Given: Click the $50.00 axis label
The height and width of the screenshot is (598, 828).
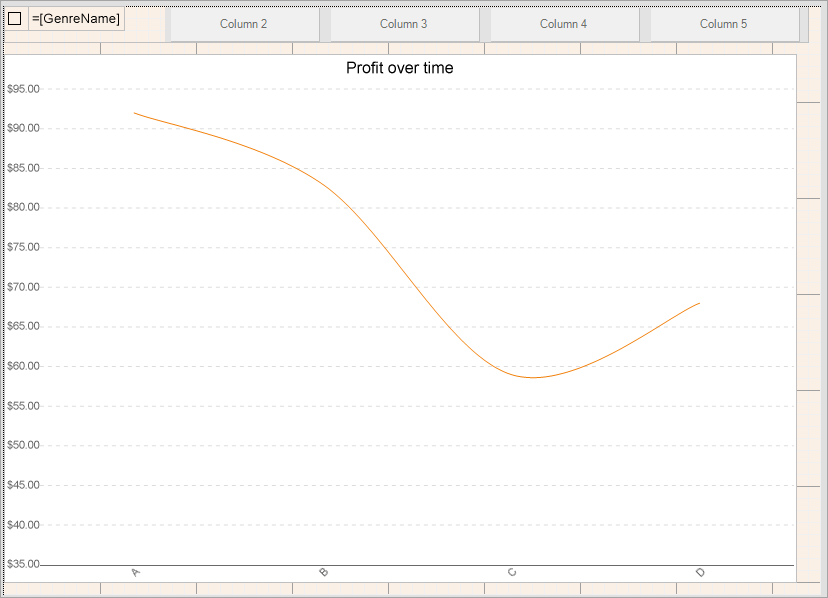Looking at the screenshot, I should tap(23, 445).
